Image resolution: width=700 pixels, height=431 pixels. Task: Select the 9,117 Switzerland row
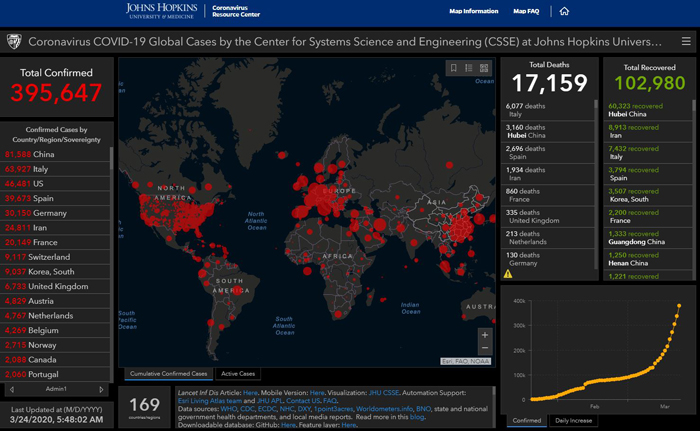[55, 257]
